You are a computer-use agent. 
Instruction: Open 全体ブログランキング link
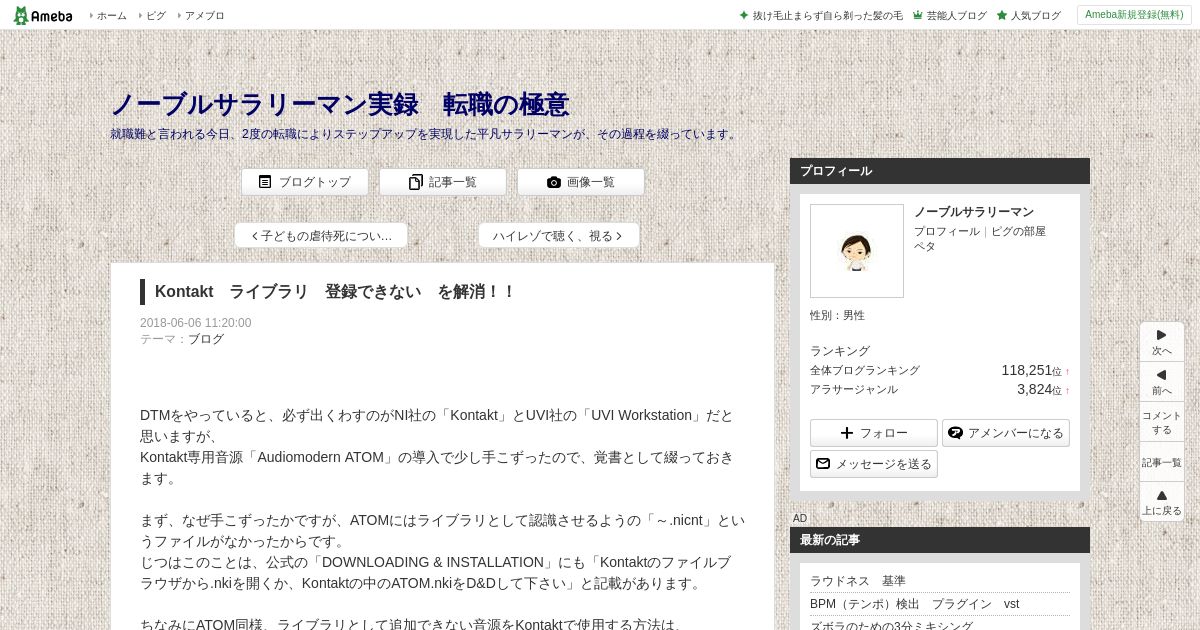click(x=865, y=370)
